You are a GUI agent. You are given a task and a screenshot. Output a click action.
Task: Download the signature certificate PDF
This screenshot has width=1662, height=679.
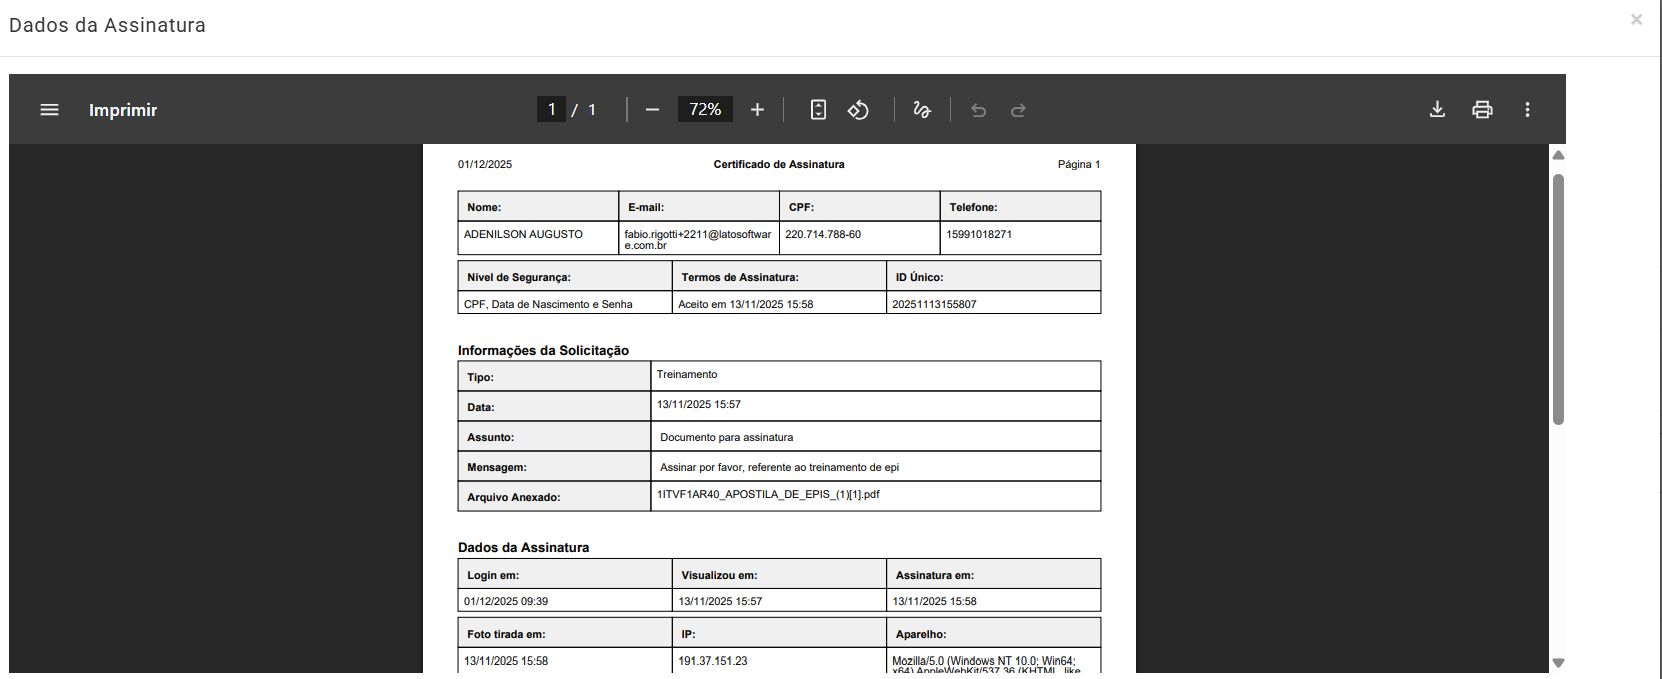pos(1437,110)
